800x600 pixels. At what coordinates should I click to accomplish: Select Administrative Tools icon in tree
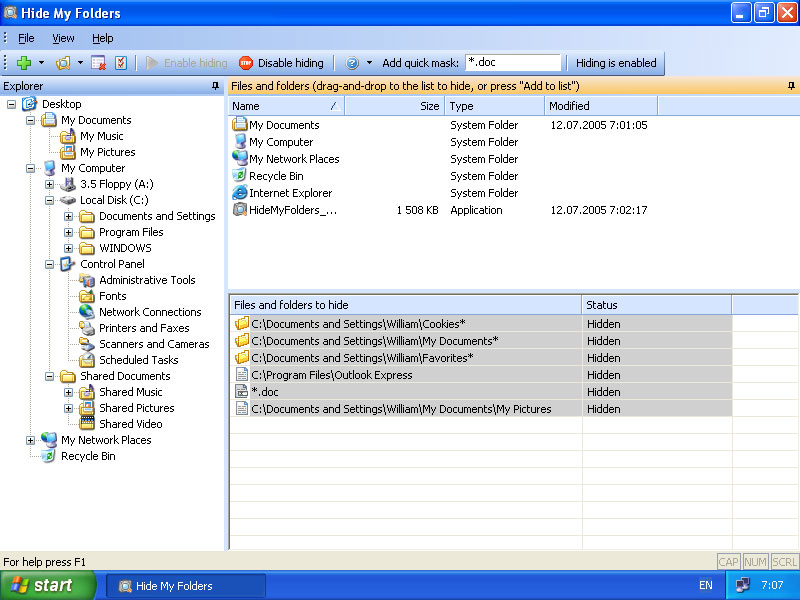click(87, 280)
